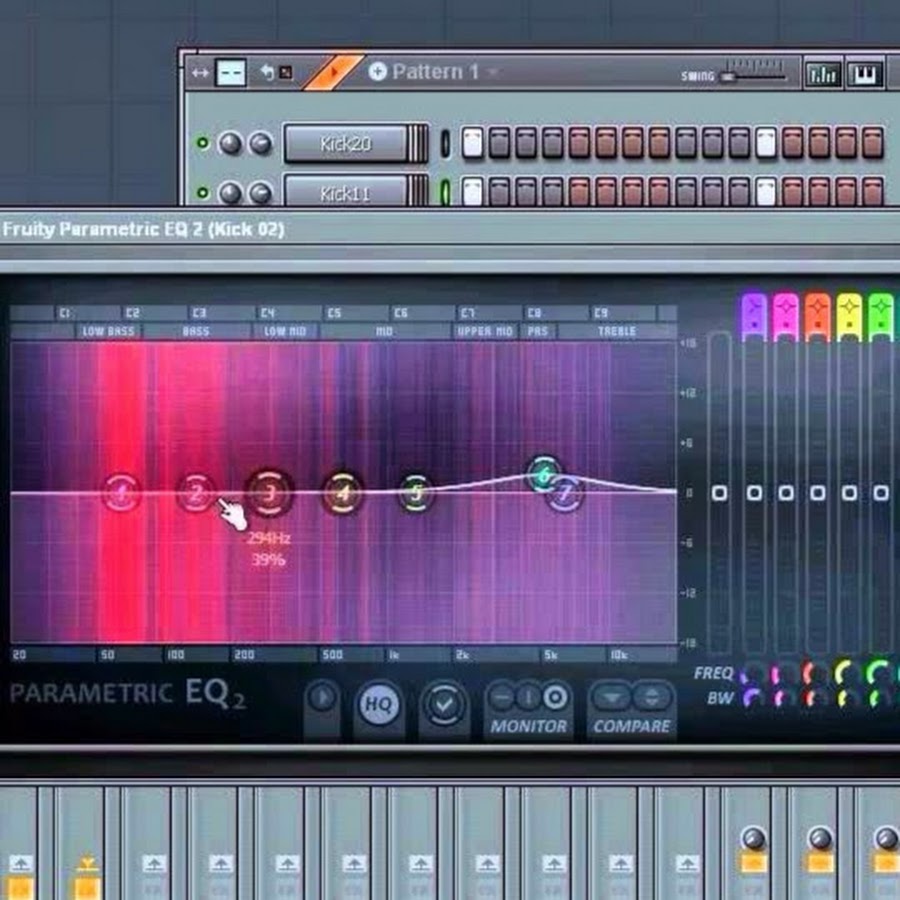Click the second knob on the Kick20 row
Image resolution: width=900 pixels, height=900 pixels.
(260, 143)
